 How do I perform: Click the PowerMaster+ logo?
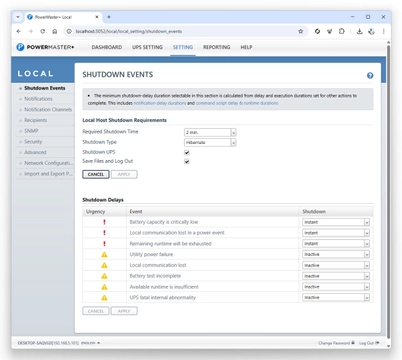tap(45, 47)
